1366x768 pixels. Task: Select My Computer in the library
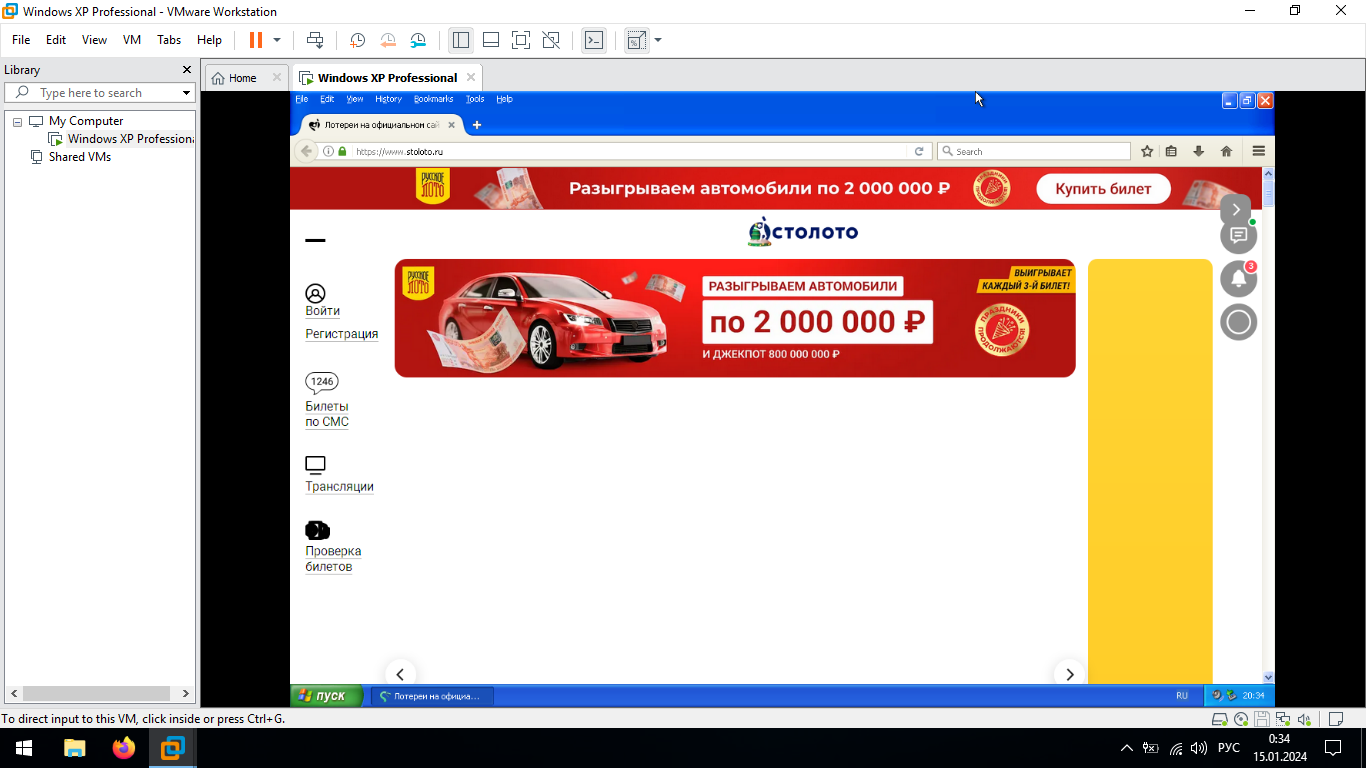point(85,121)
